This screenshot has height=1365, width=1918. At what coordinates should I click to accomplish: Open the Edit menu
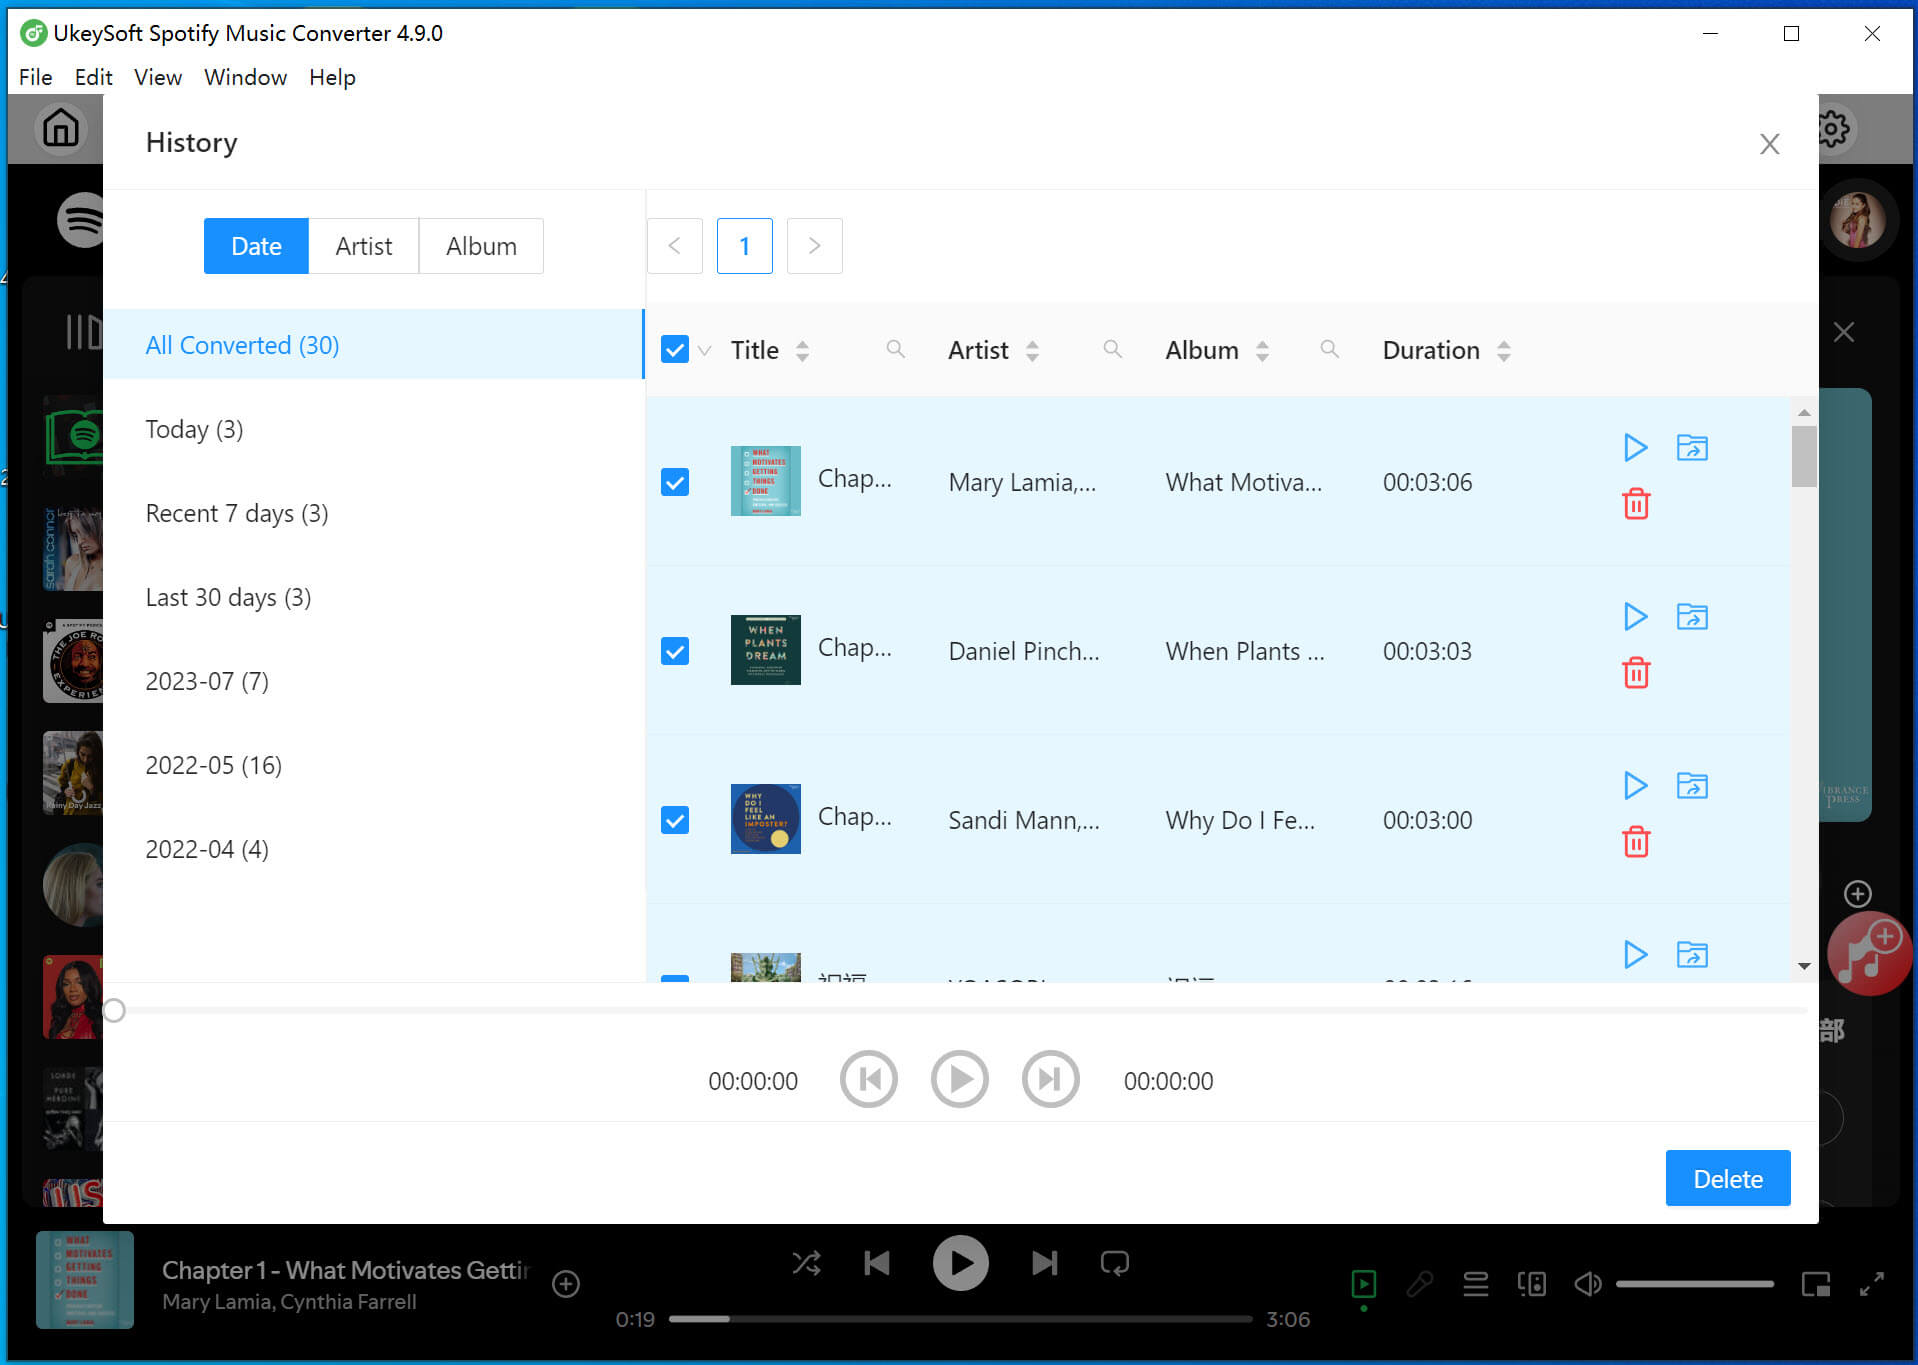tap(93, 77)
